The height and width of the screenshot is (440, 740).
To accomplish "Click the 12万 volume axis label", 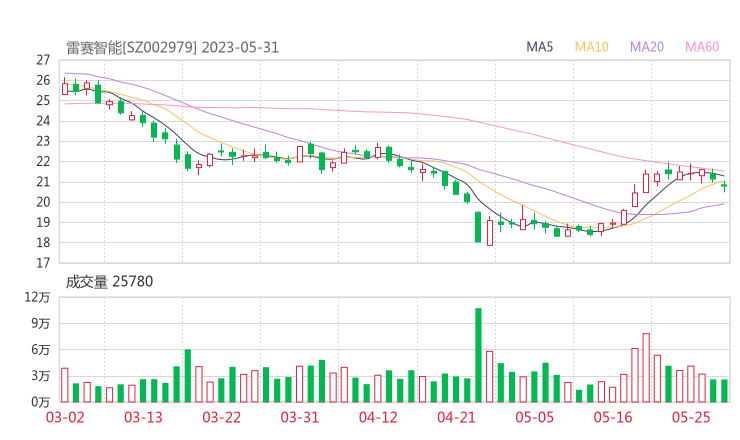I will point(37,297).
